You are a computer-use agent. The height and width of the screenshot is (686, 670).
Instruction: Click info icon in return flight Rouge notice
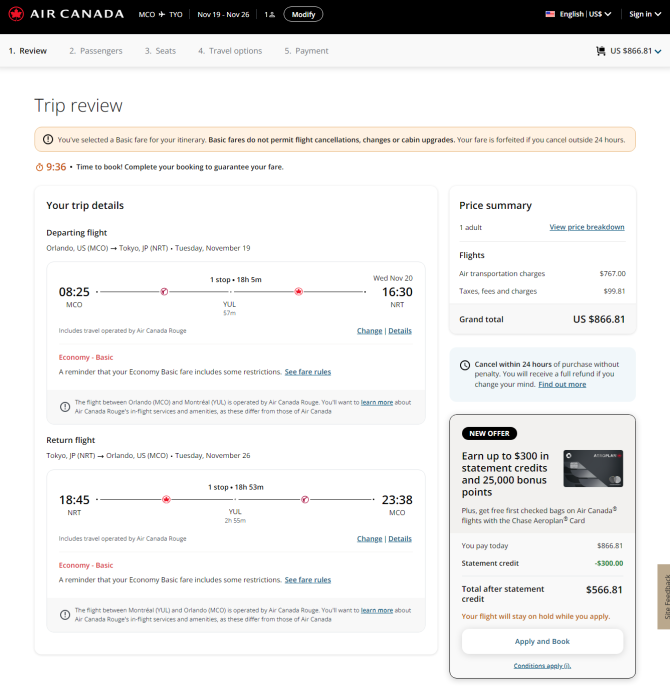click(65, 615)
